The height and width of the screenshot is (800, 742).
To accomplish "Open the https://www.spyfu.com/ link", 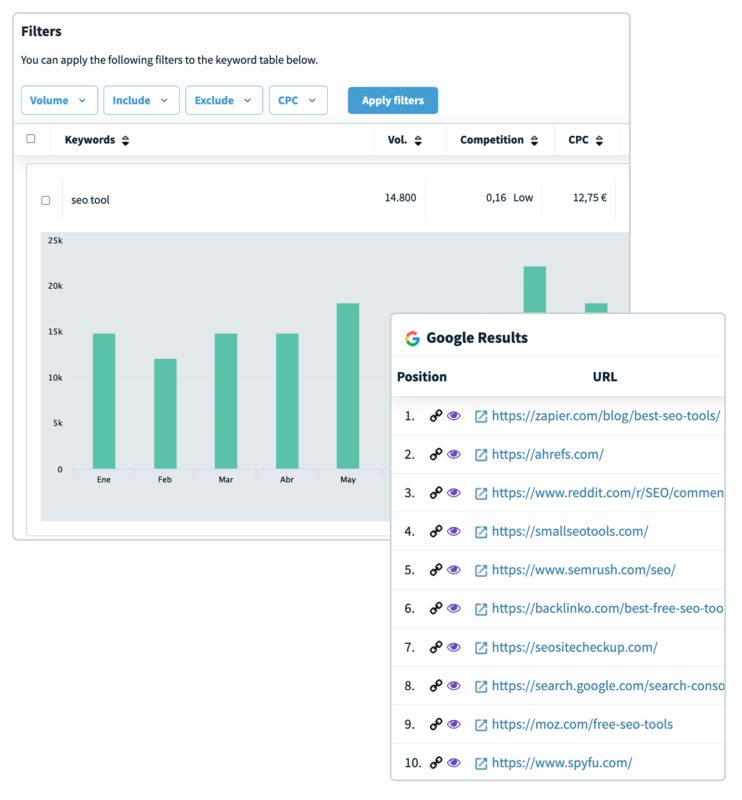I will [562, 763].
